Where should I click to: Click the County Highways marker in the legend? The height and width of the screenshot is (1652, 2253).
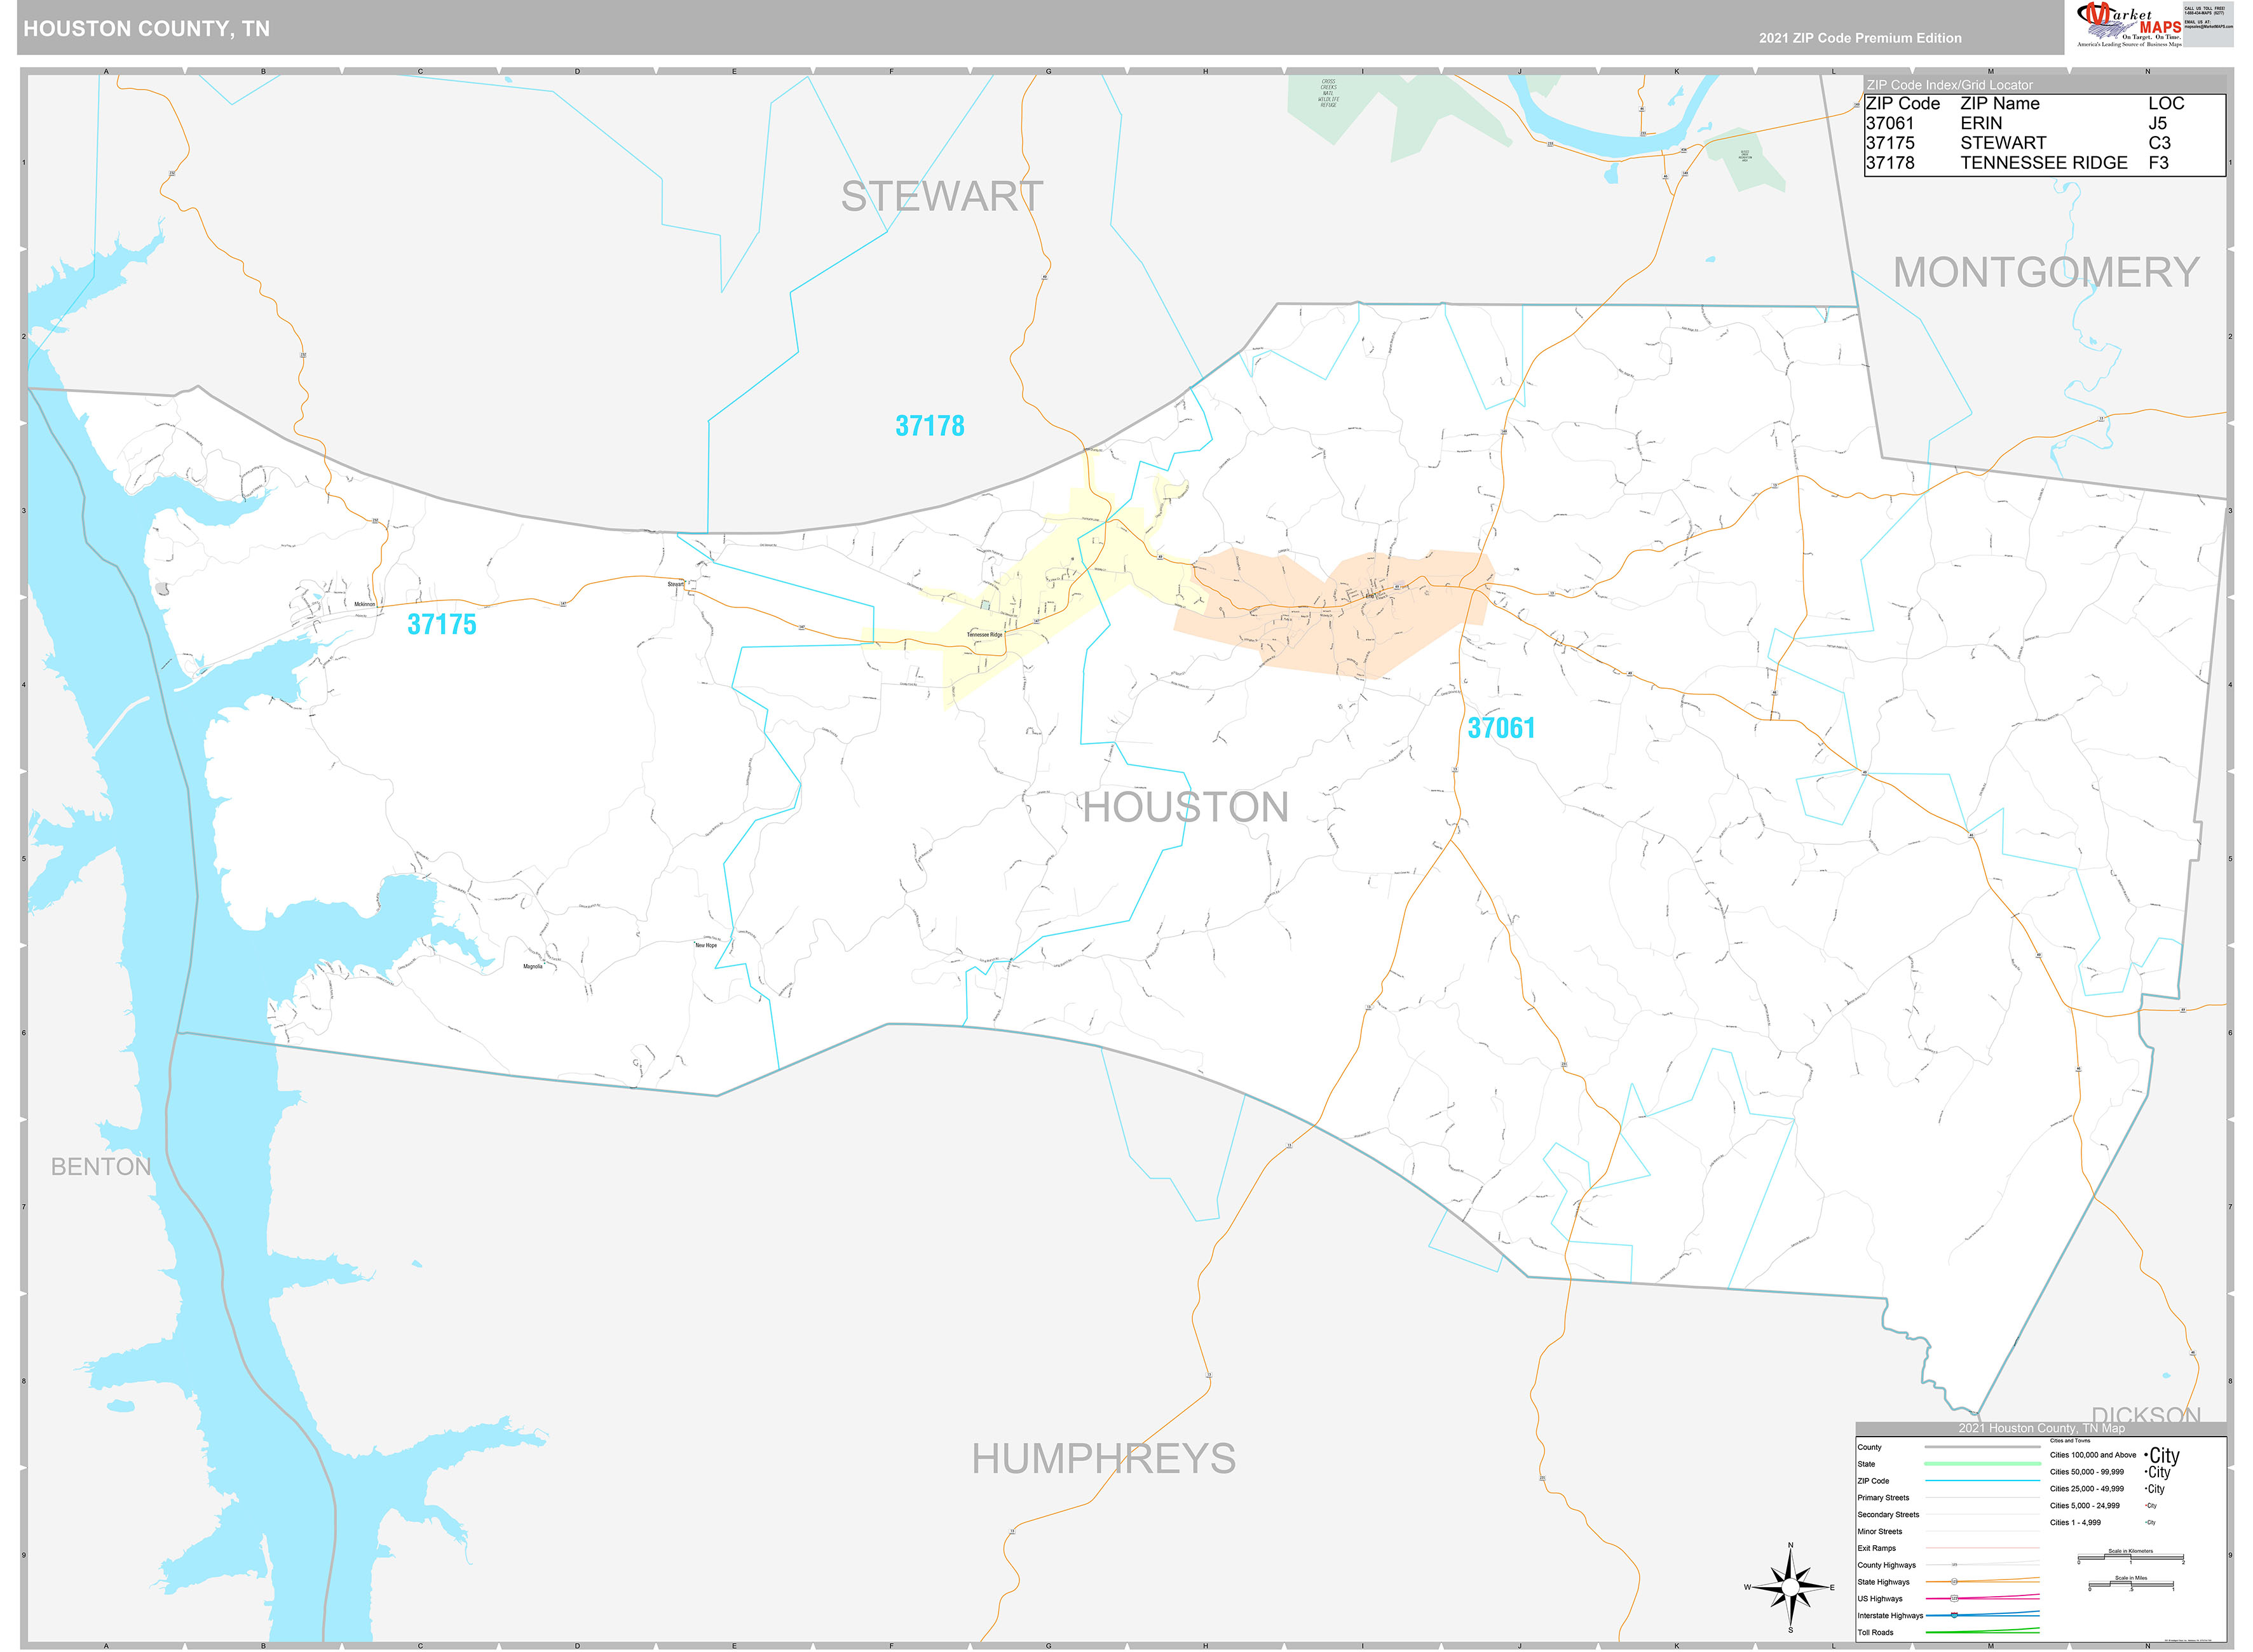(1955, 1566)
